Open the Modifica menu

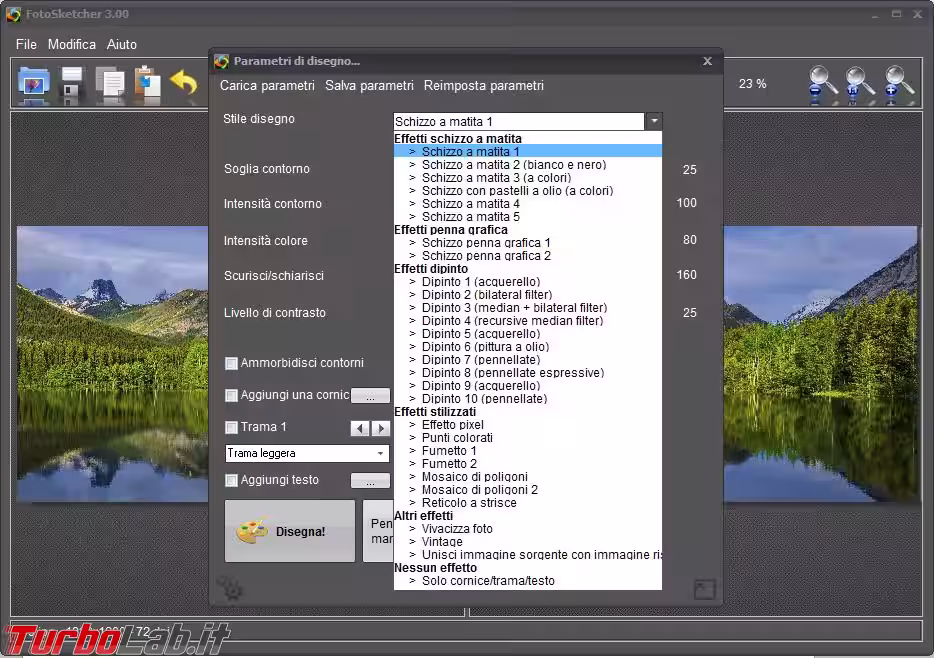72,44
